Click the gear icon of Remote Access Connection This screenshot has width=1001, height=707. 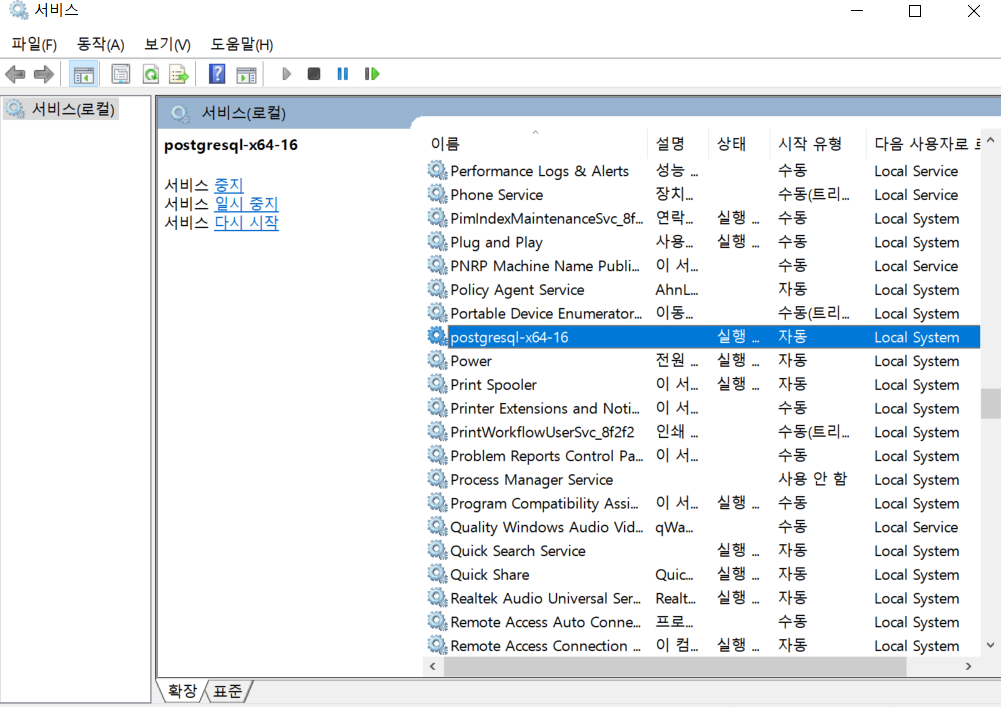(437, 645)
